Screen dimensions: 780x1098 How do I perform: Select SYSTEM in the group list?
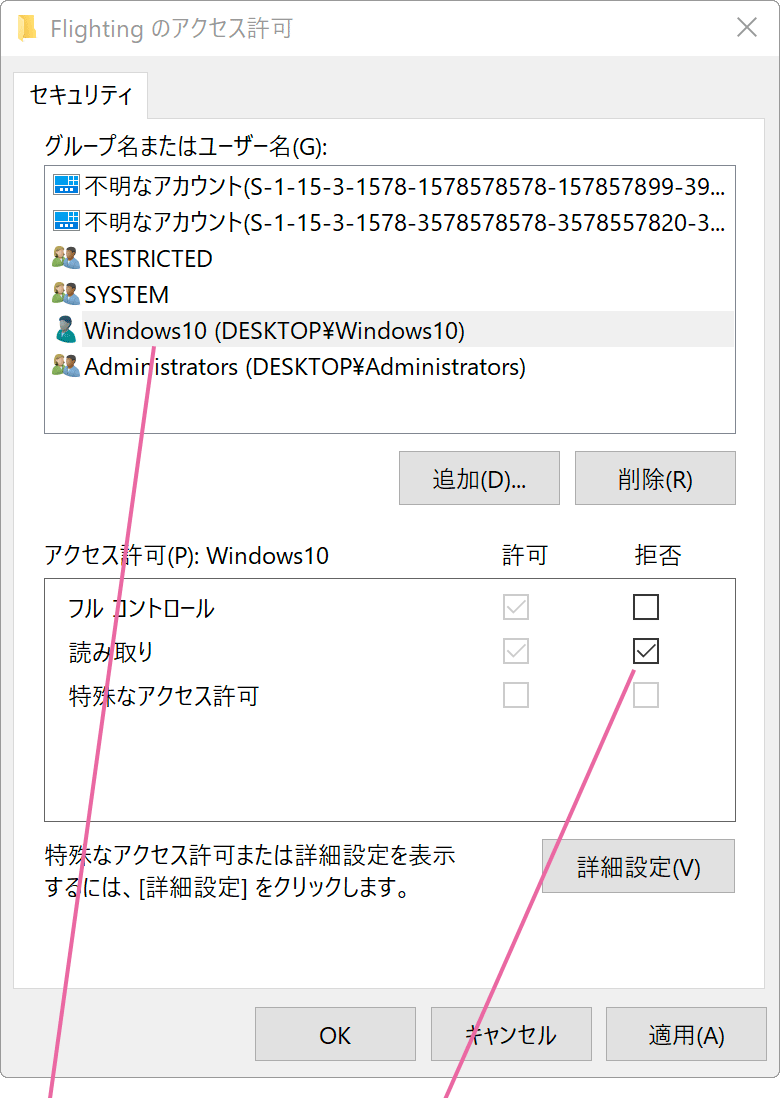click(389, 294)
